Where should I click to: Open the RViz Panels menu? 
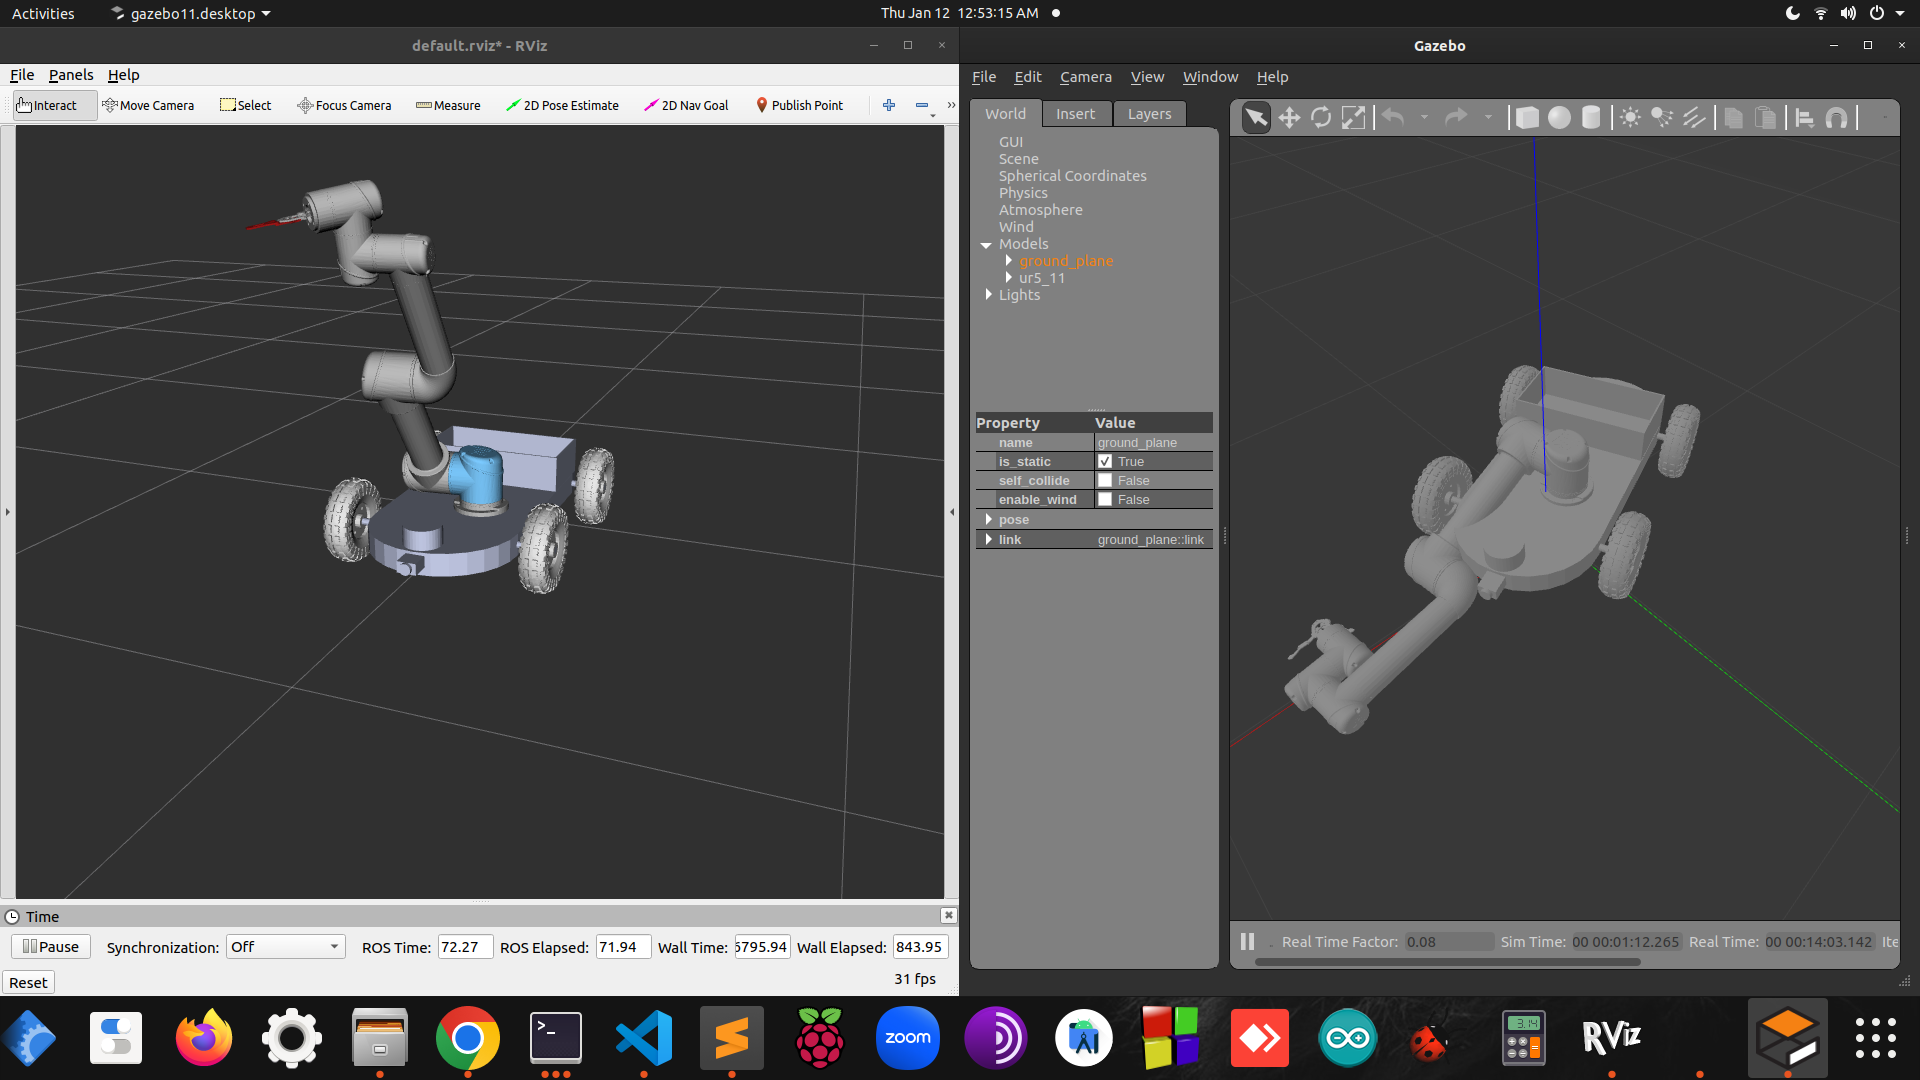click(71, 75)
